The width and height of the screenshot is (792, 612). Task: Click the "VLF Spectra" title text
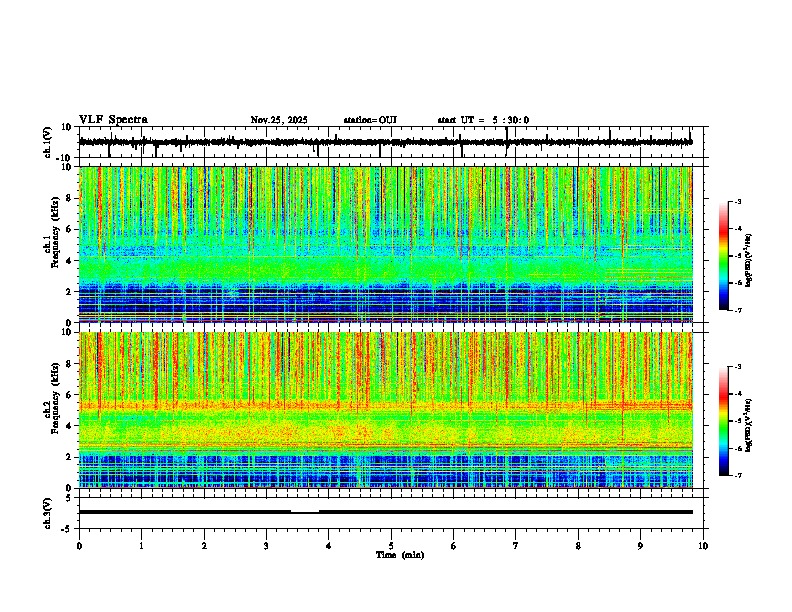coord(114,120)
